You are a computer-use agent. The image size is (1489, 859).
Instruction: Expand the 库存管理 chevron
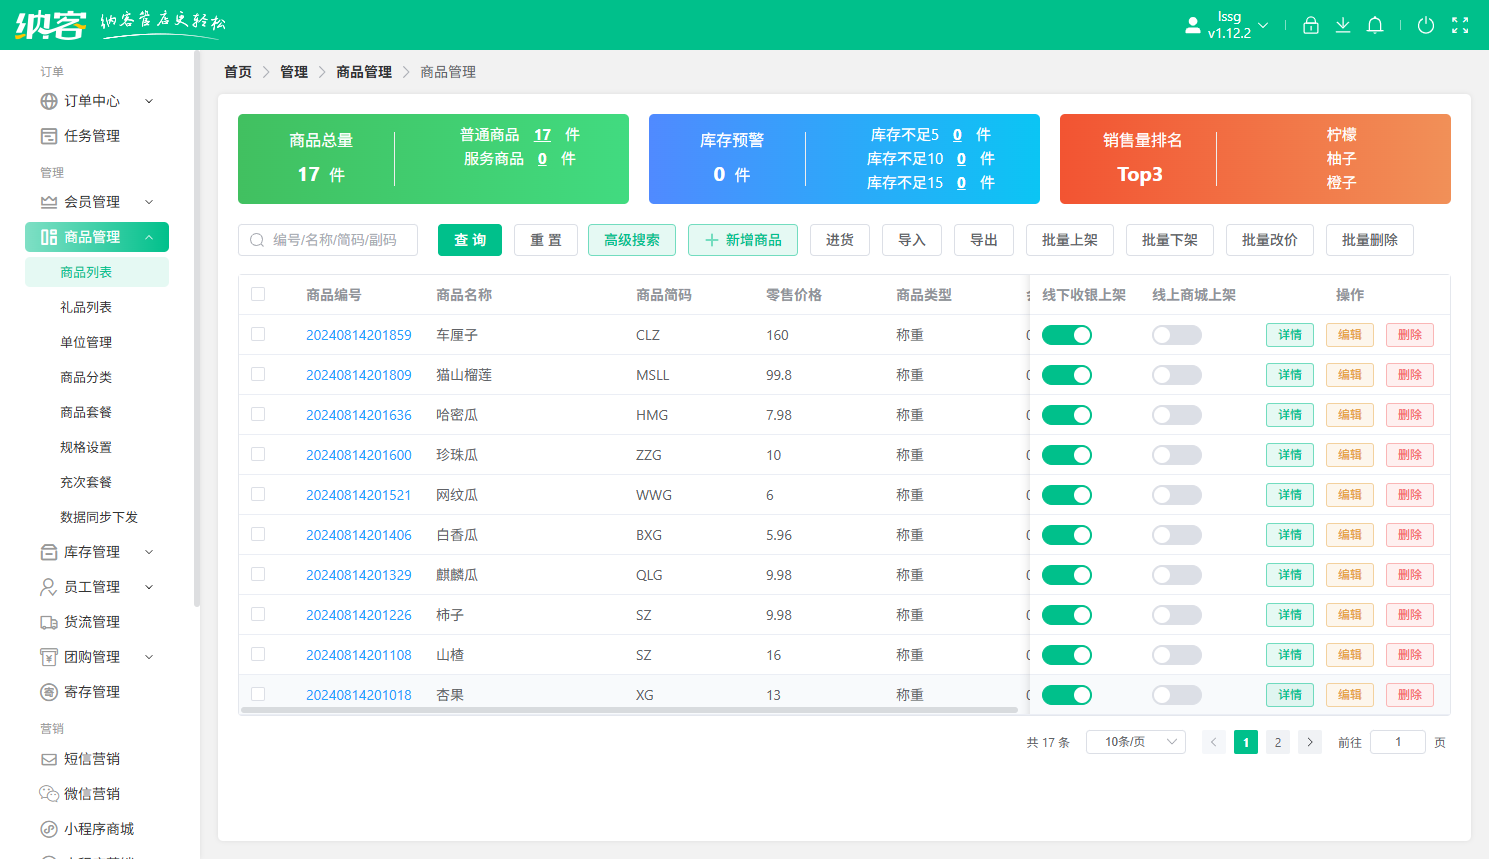(x=149, y=552)
